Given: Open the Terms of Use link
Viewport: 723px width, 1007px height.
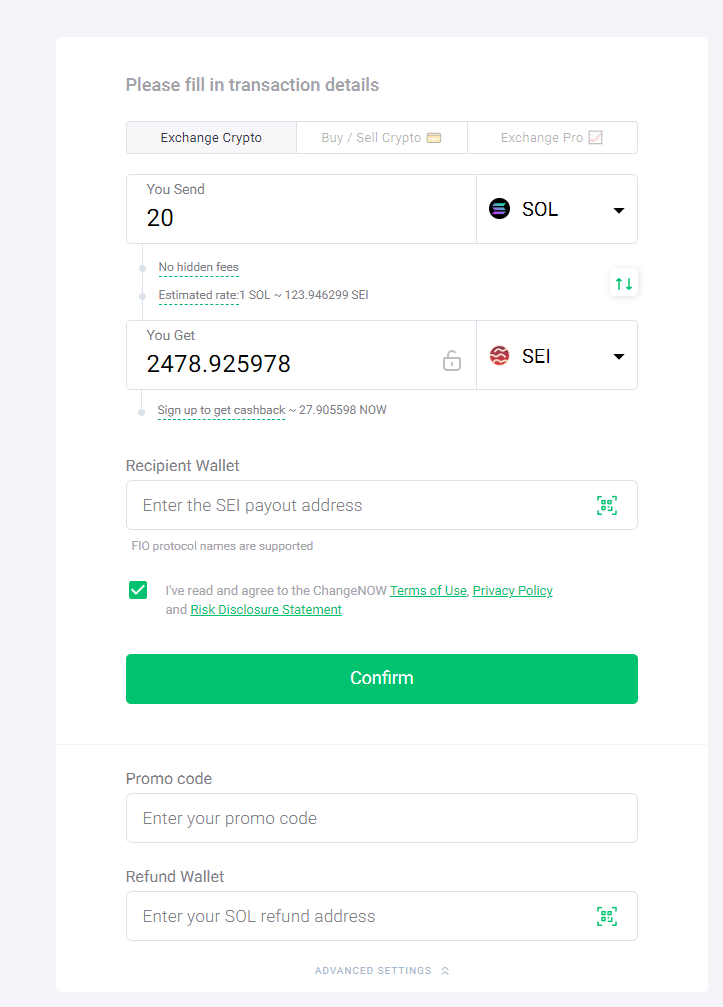Looking at the screenshot, I should [x=428, y=591].
